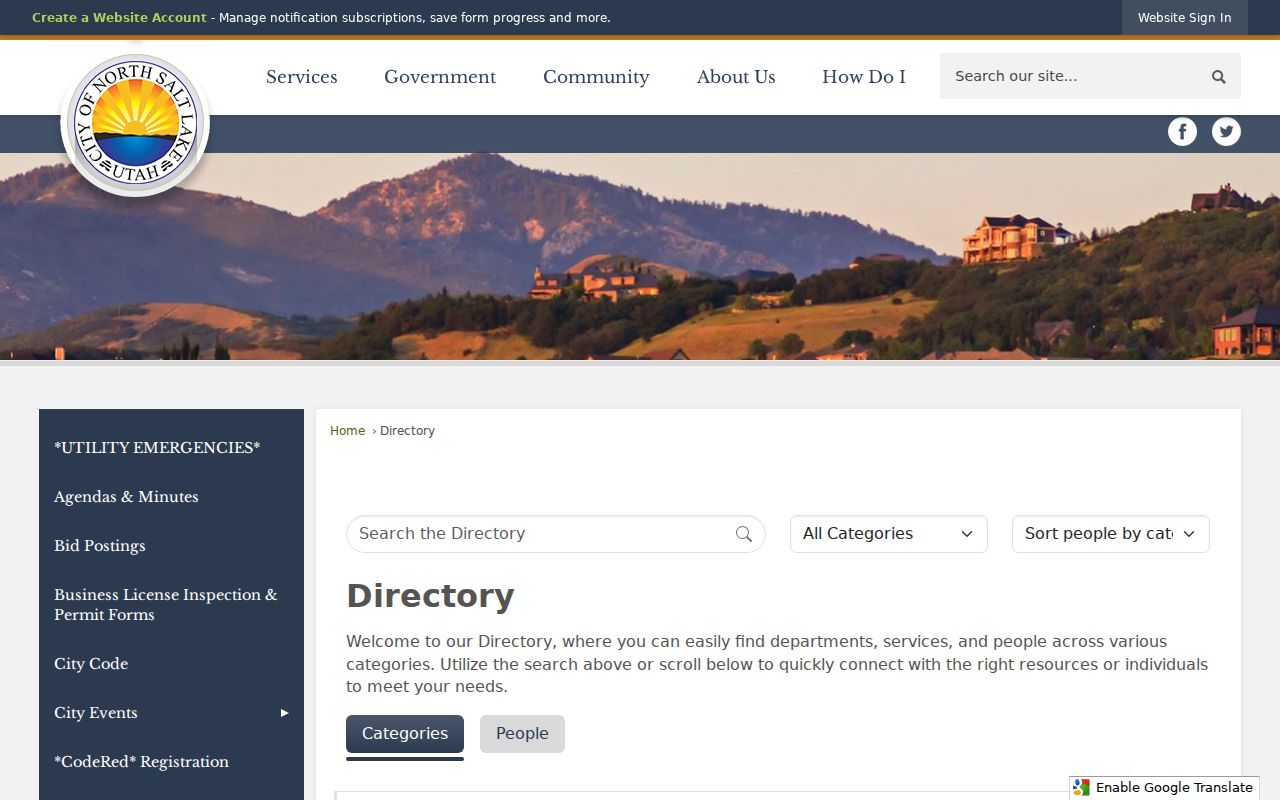Open the Community menu

596,77
